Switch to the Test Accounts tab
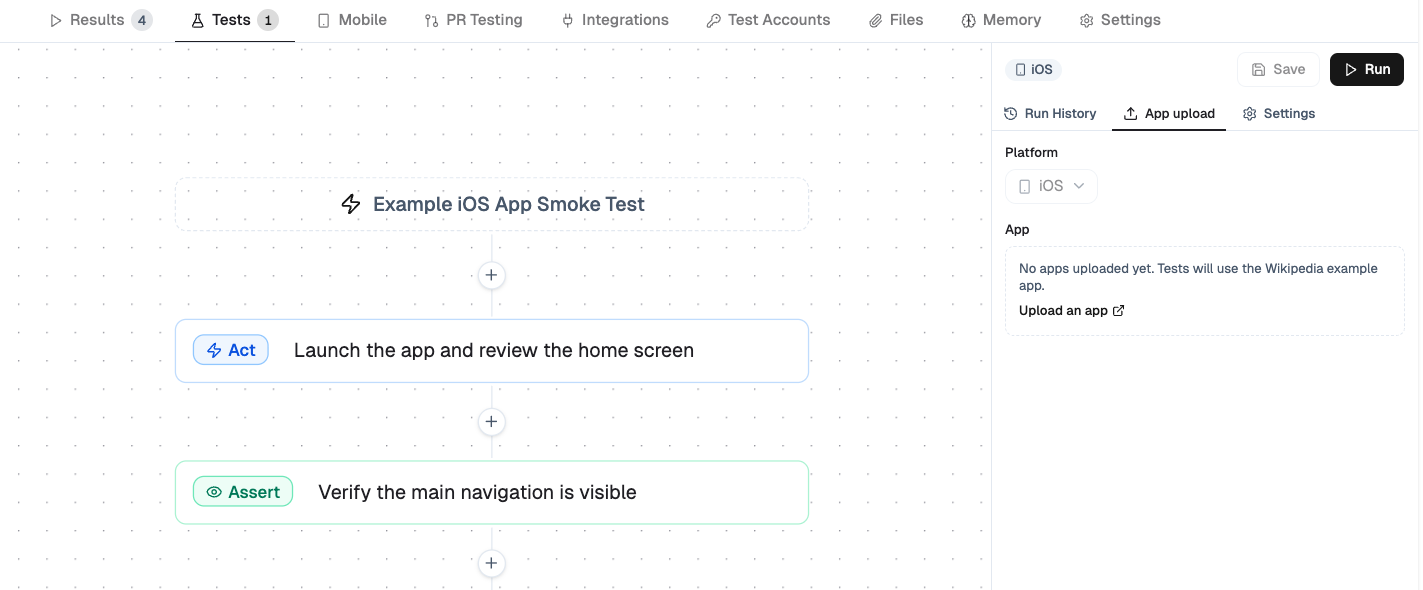This screenshot has height=590, width=1423. pyautogui.click(x=768, y=19)
